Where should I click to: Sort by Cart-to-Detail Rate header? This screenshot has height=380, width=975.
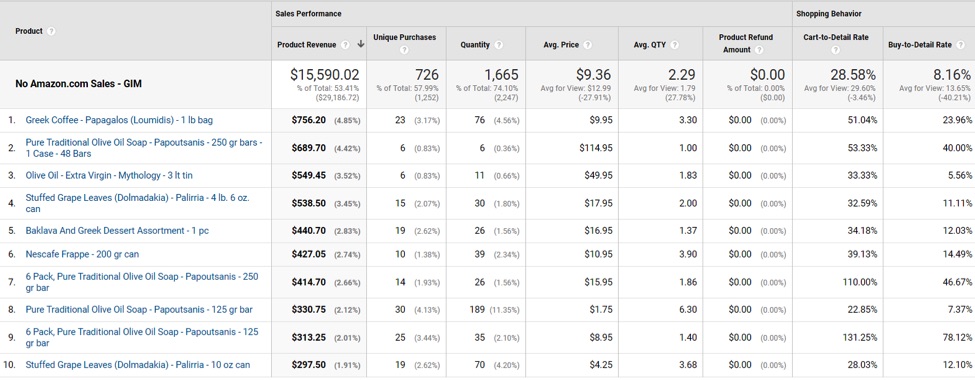[836, 37]
